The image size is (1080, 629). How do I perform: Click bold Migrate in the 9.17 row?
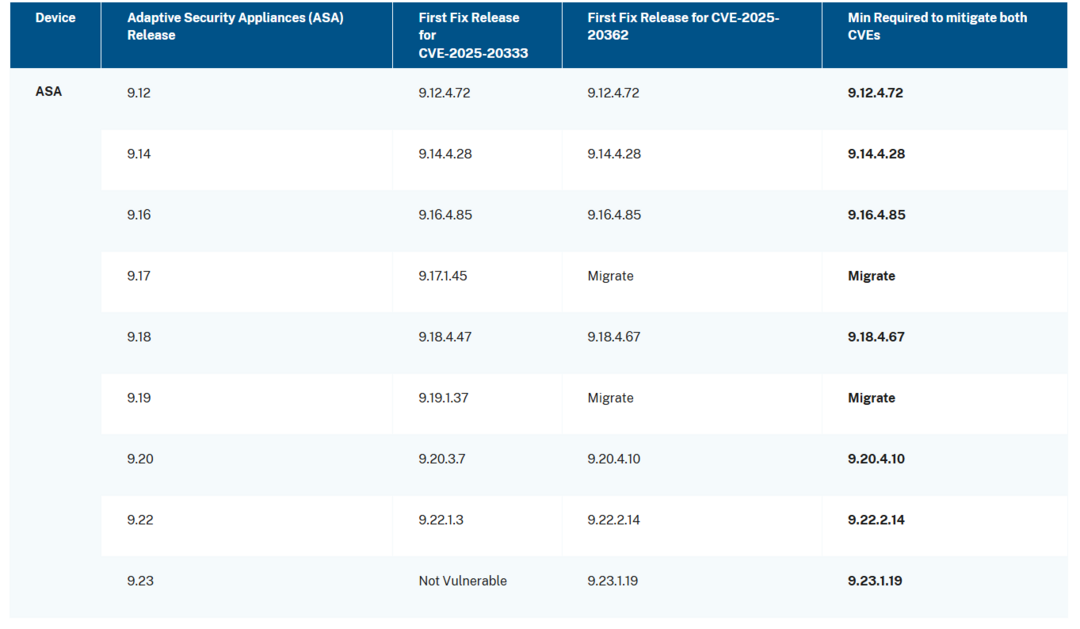tap(871, 276)
